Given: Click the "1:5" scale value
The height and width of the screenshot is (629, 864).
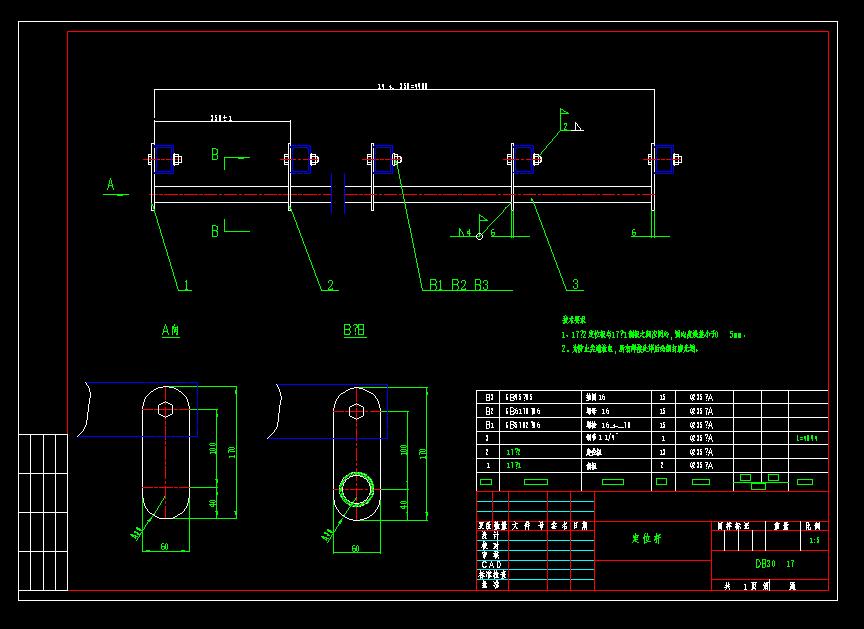Looking at the screenshot, I should [x=814, y=540].
